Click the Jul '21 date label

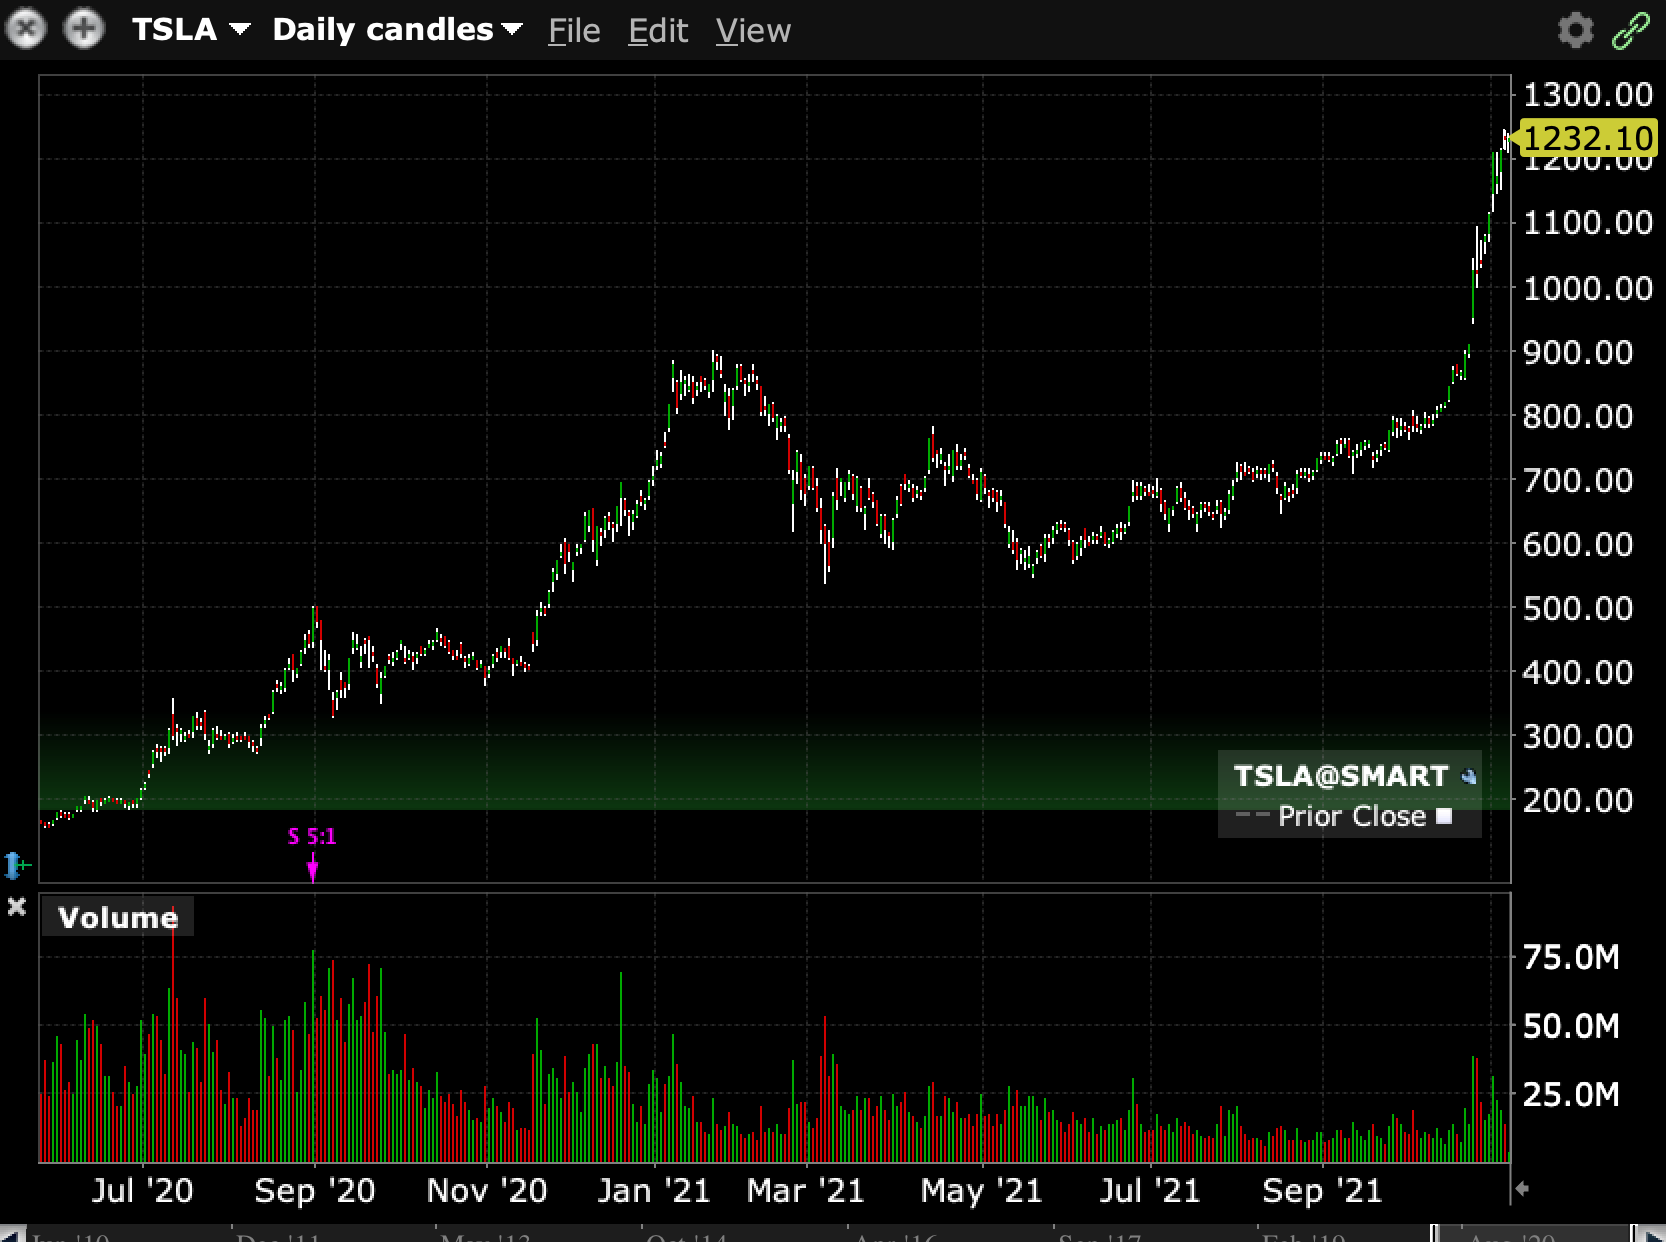click(x=1149, y=1191)
